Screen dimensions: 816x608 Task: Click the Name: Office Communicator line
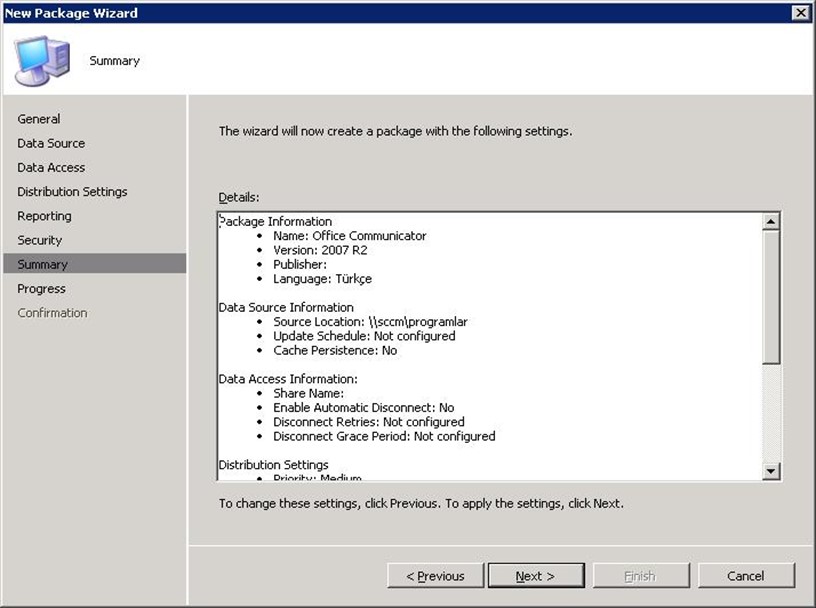349,236
